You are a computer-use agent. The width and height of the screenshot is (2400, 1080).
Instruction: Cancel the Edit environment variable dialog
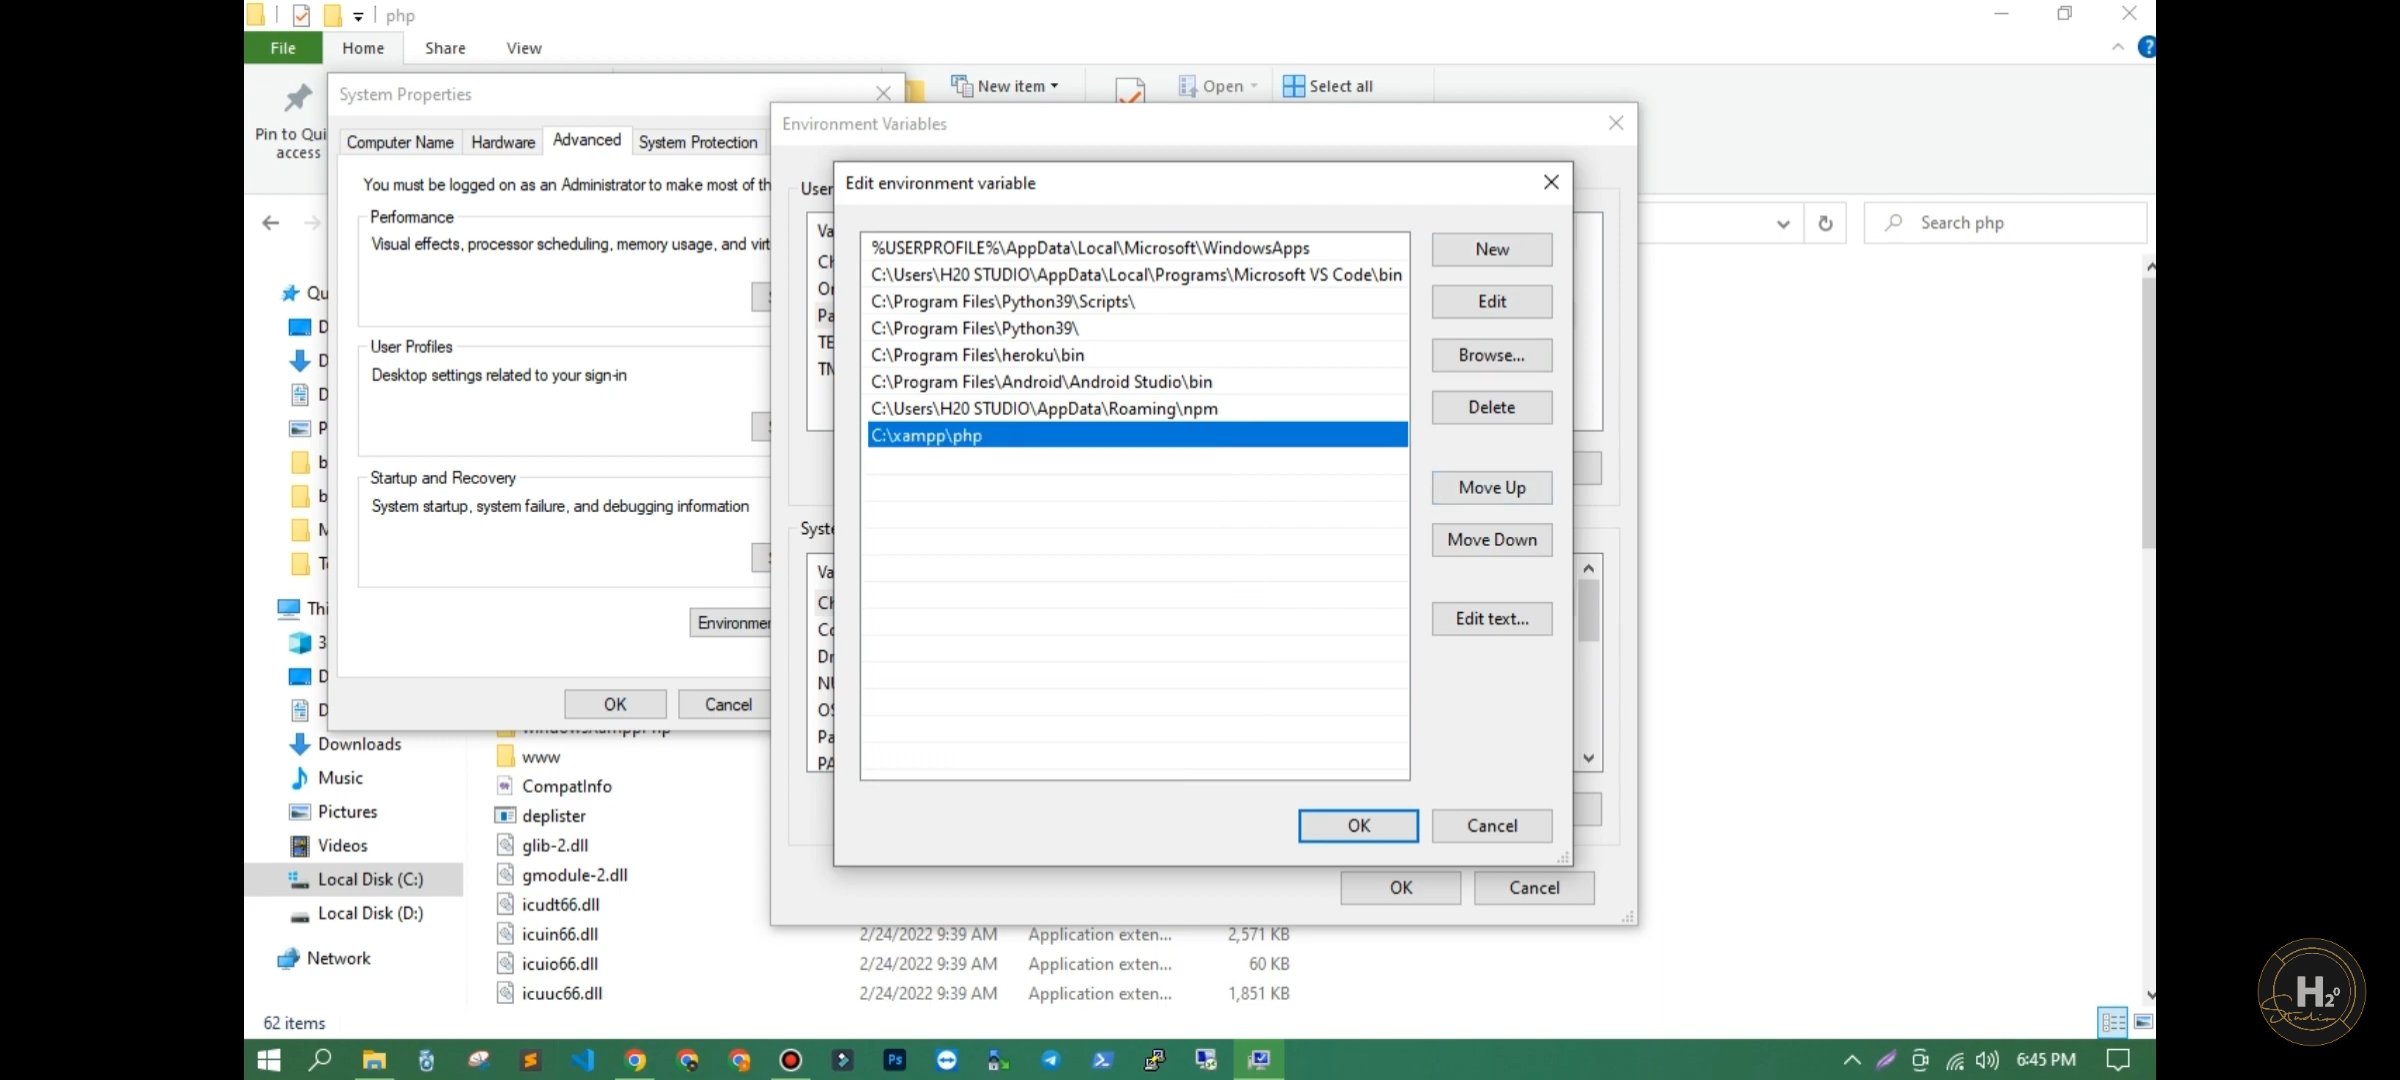coord(1492,826)
